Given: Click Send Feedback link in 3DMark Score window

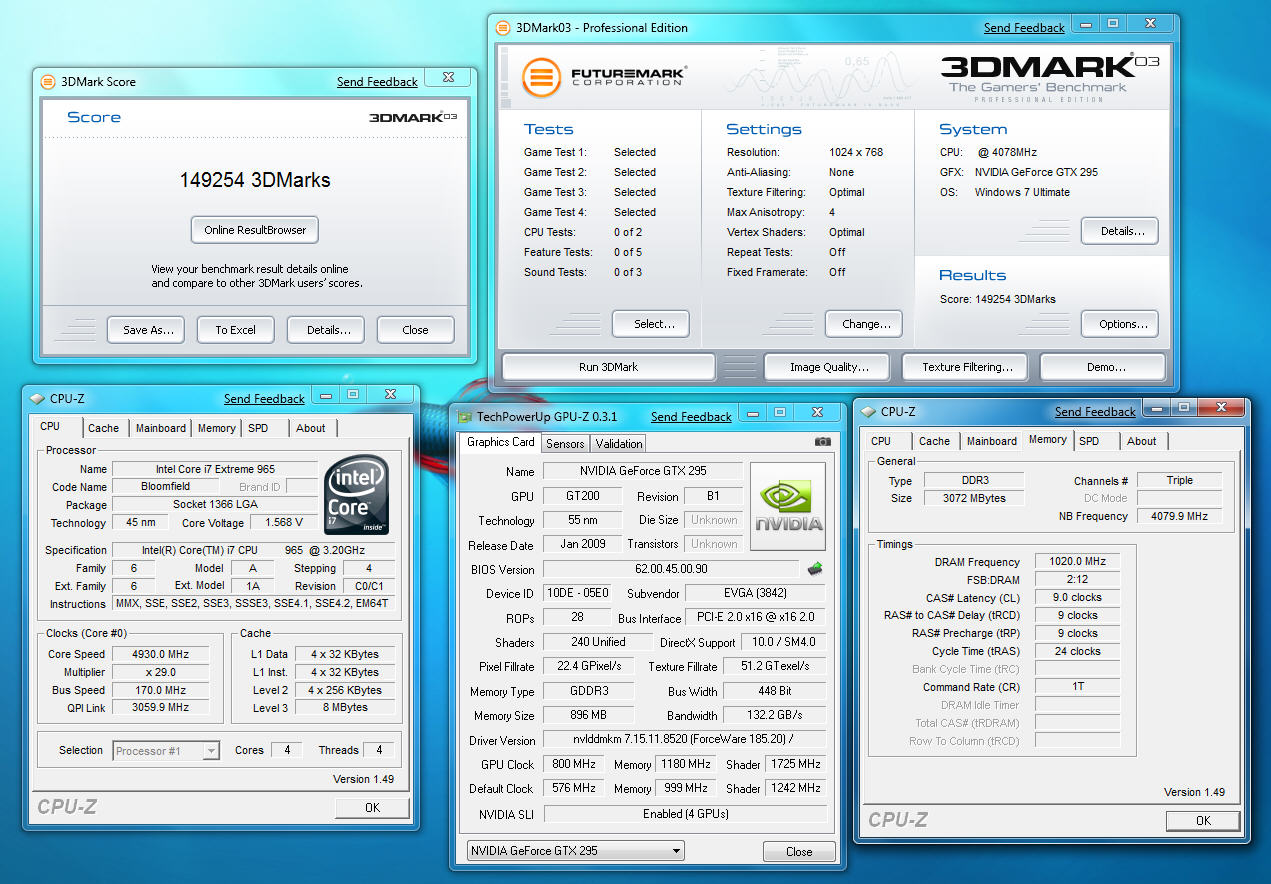Looking at the screenshot, I should click(x=377, y=82).
